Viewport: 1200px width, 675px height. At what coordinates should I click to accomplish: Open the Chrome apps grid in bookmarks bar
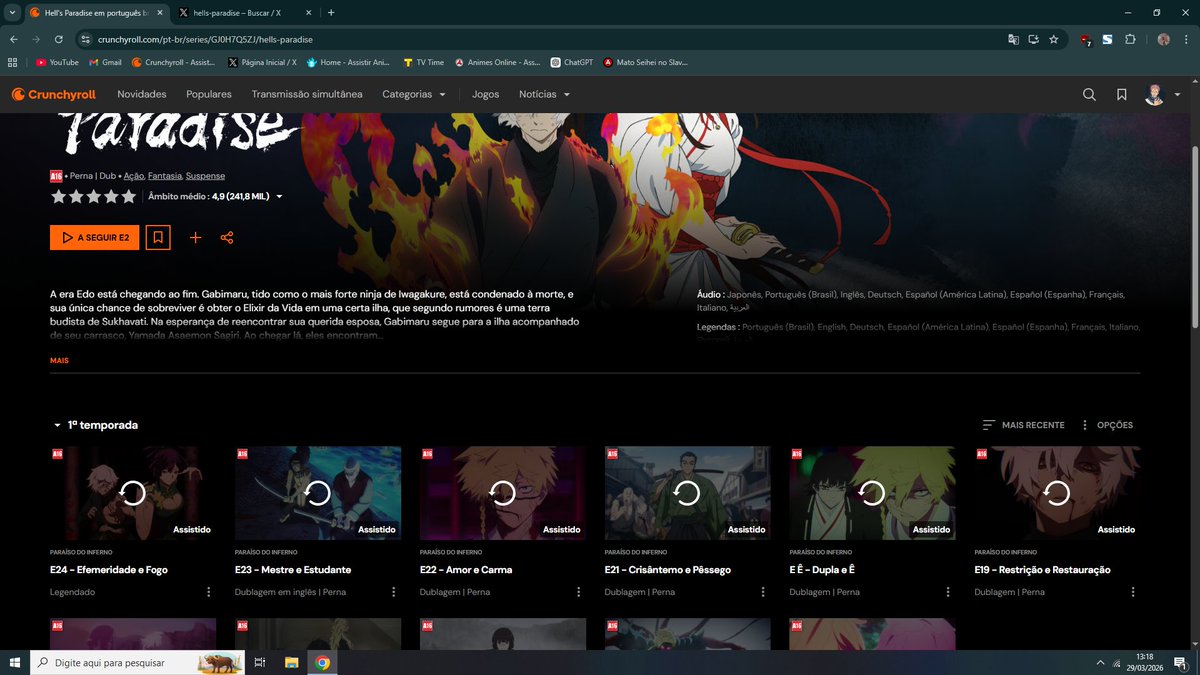(13, 62)
